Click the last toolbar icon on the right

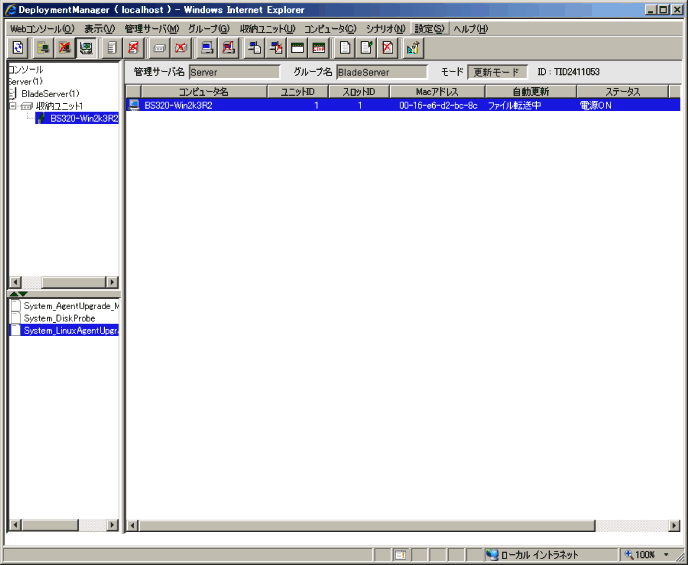pyautogui.click(x=413, y=48)
